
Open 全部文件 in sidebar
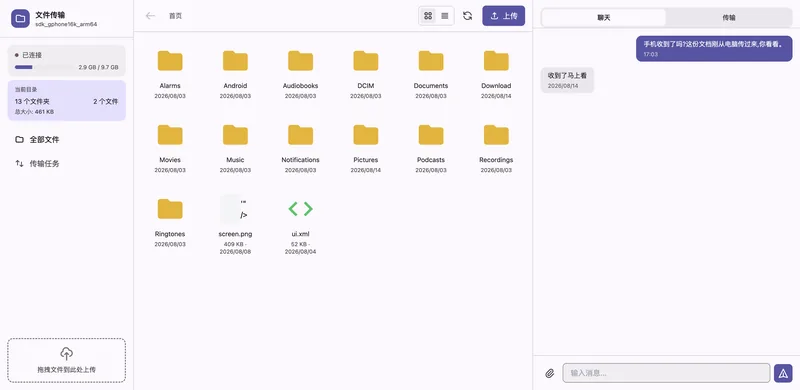coord(67,139)
